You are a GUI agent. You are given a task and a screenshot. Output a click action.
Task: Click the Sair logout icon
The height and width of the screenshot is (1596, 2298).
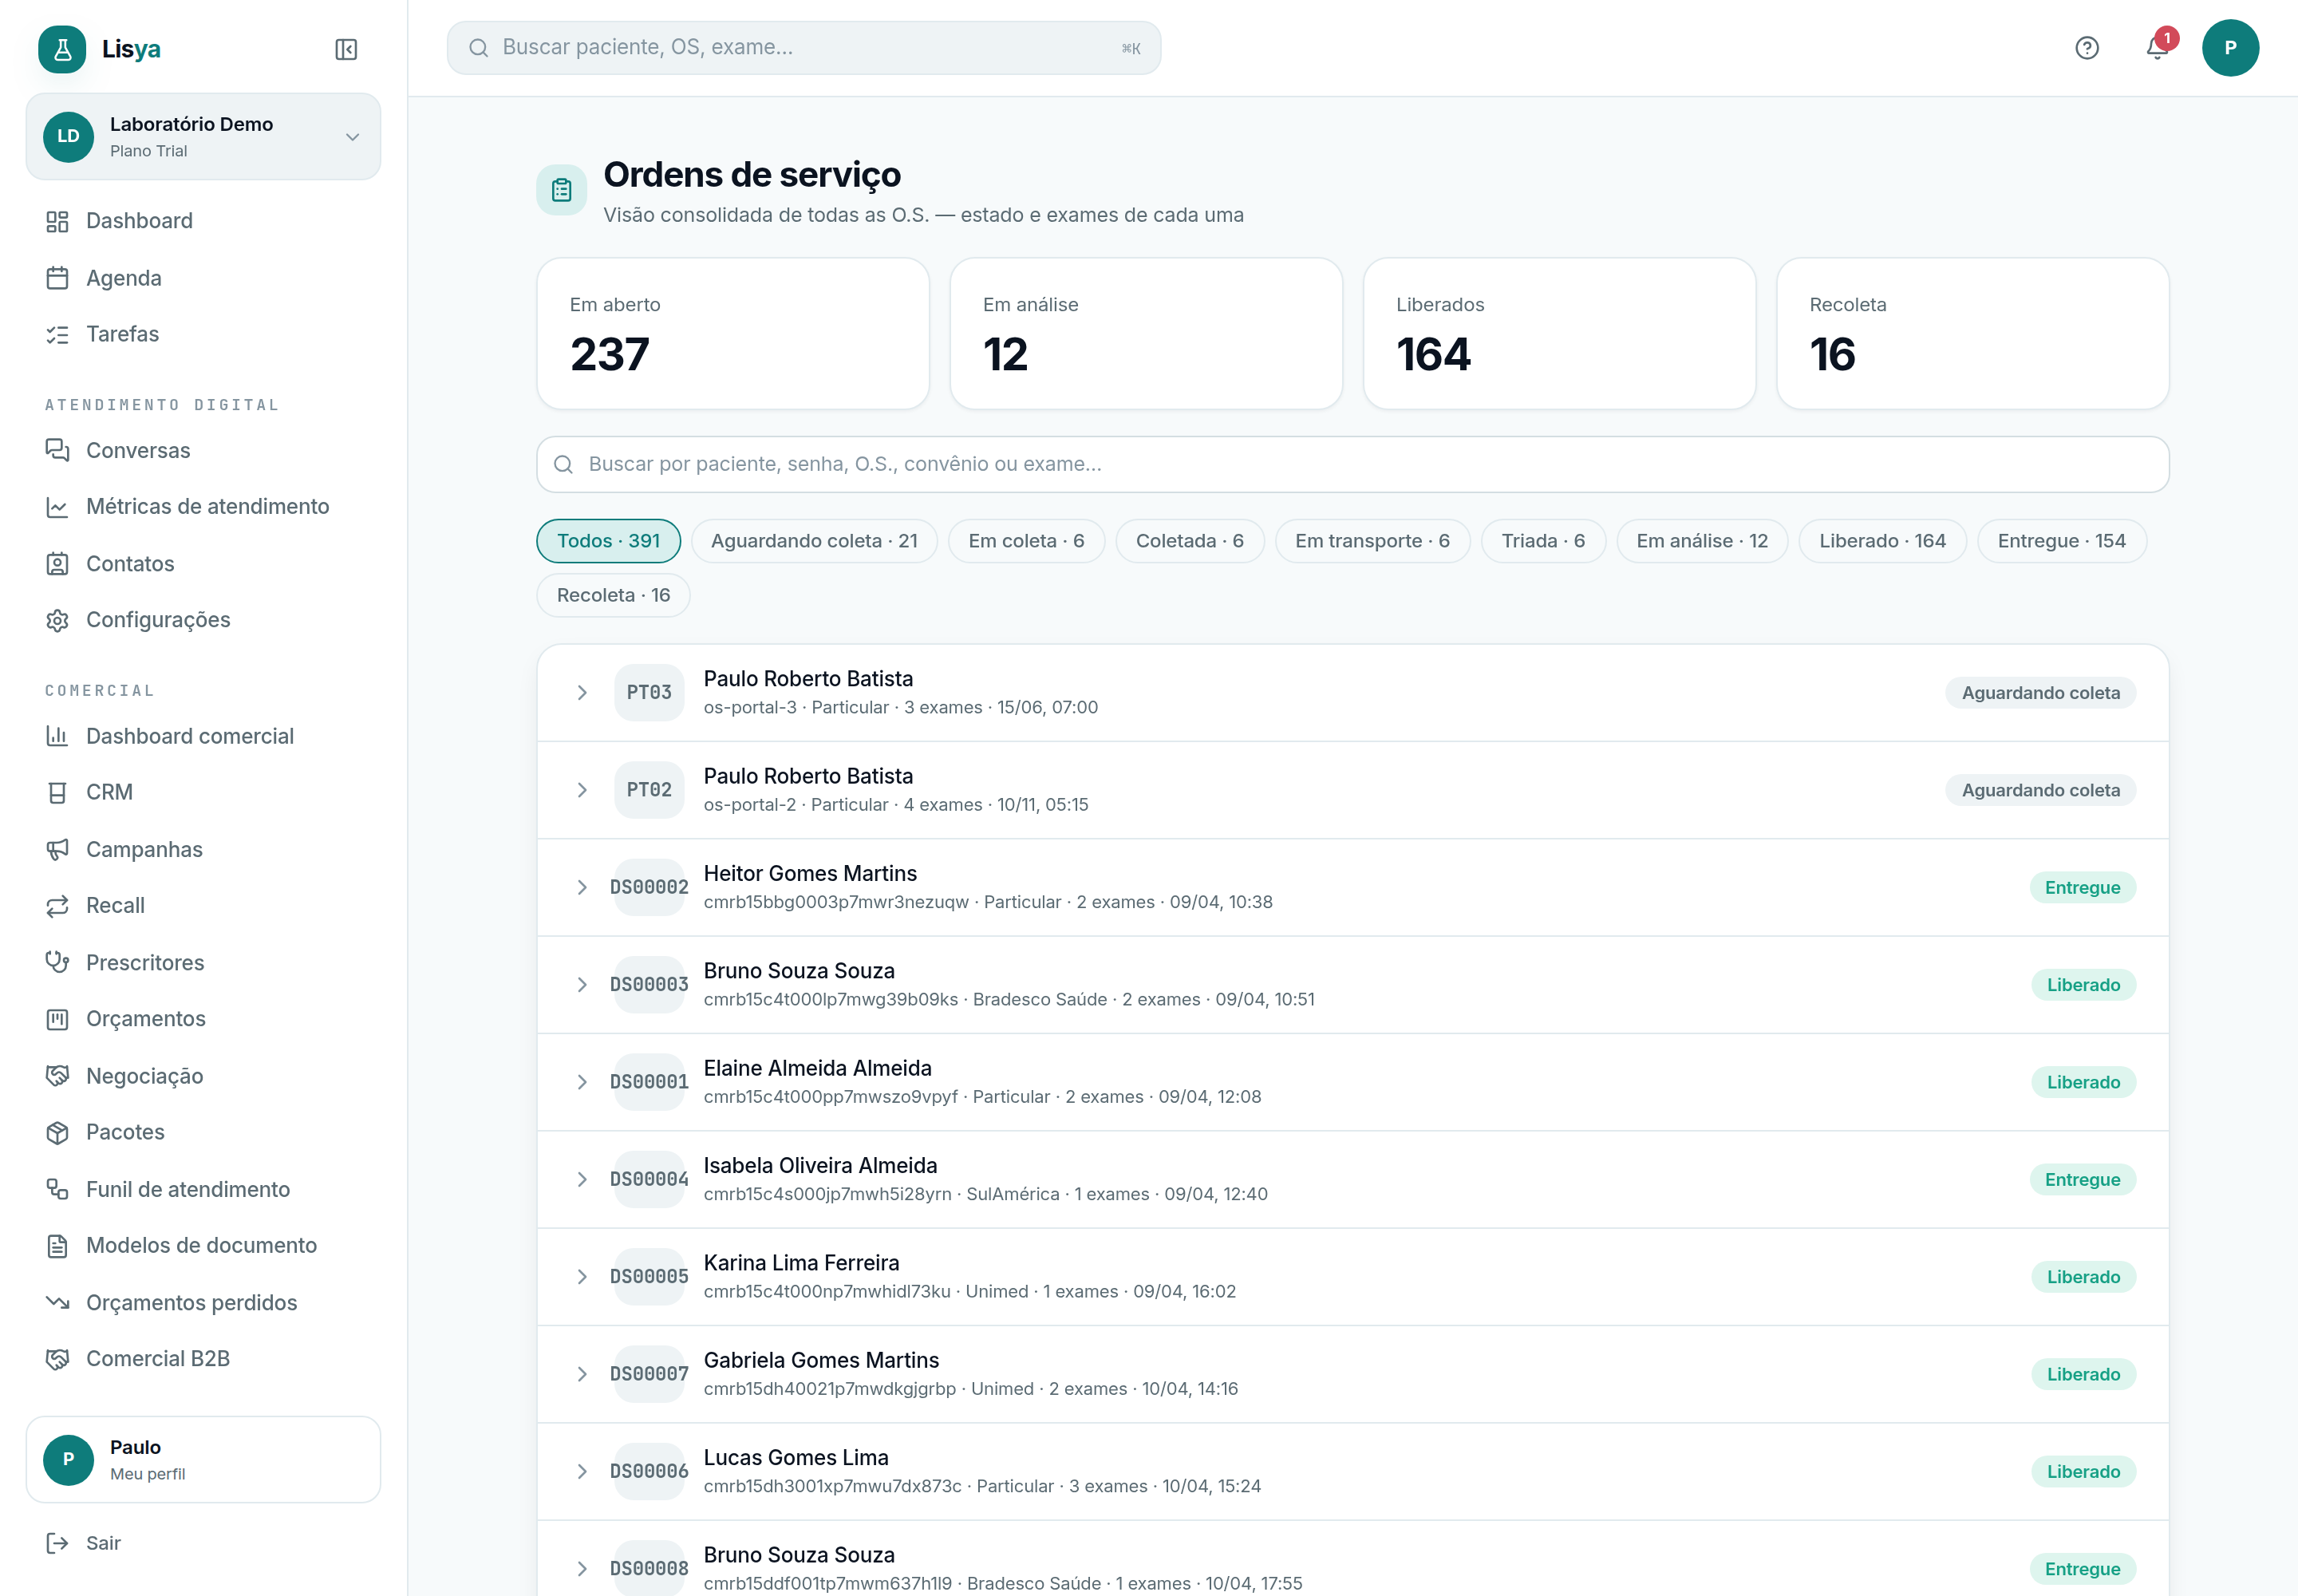(57, 1543)
